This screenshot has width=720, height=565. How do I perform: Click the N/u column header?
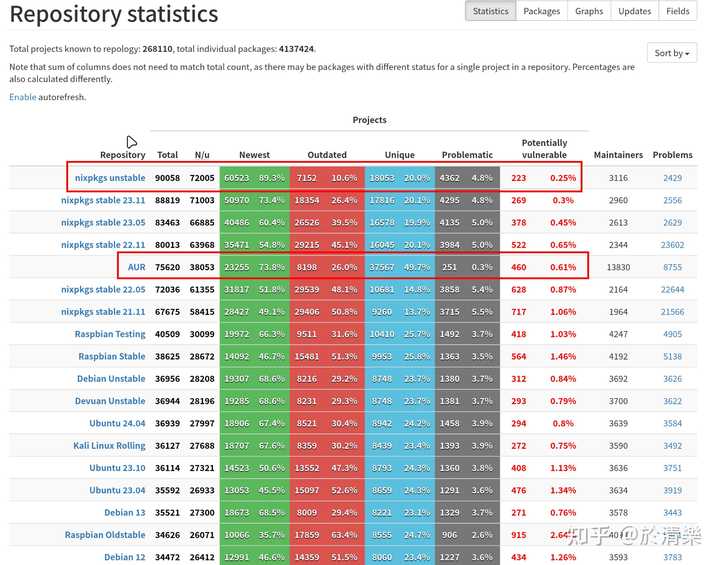(202, 155)
